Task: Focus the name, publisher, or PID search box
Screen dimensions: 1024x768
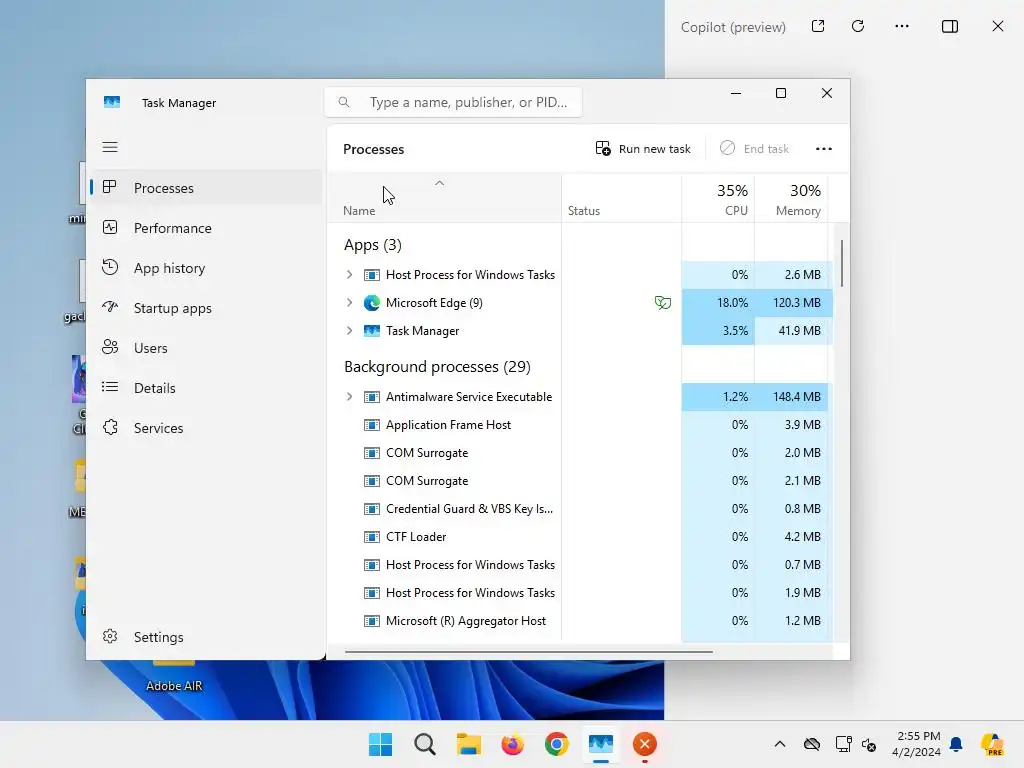Action: tap(453, 102)
